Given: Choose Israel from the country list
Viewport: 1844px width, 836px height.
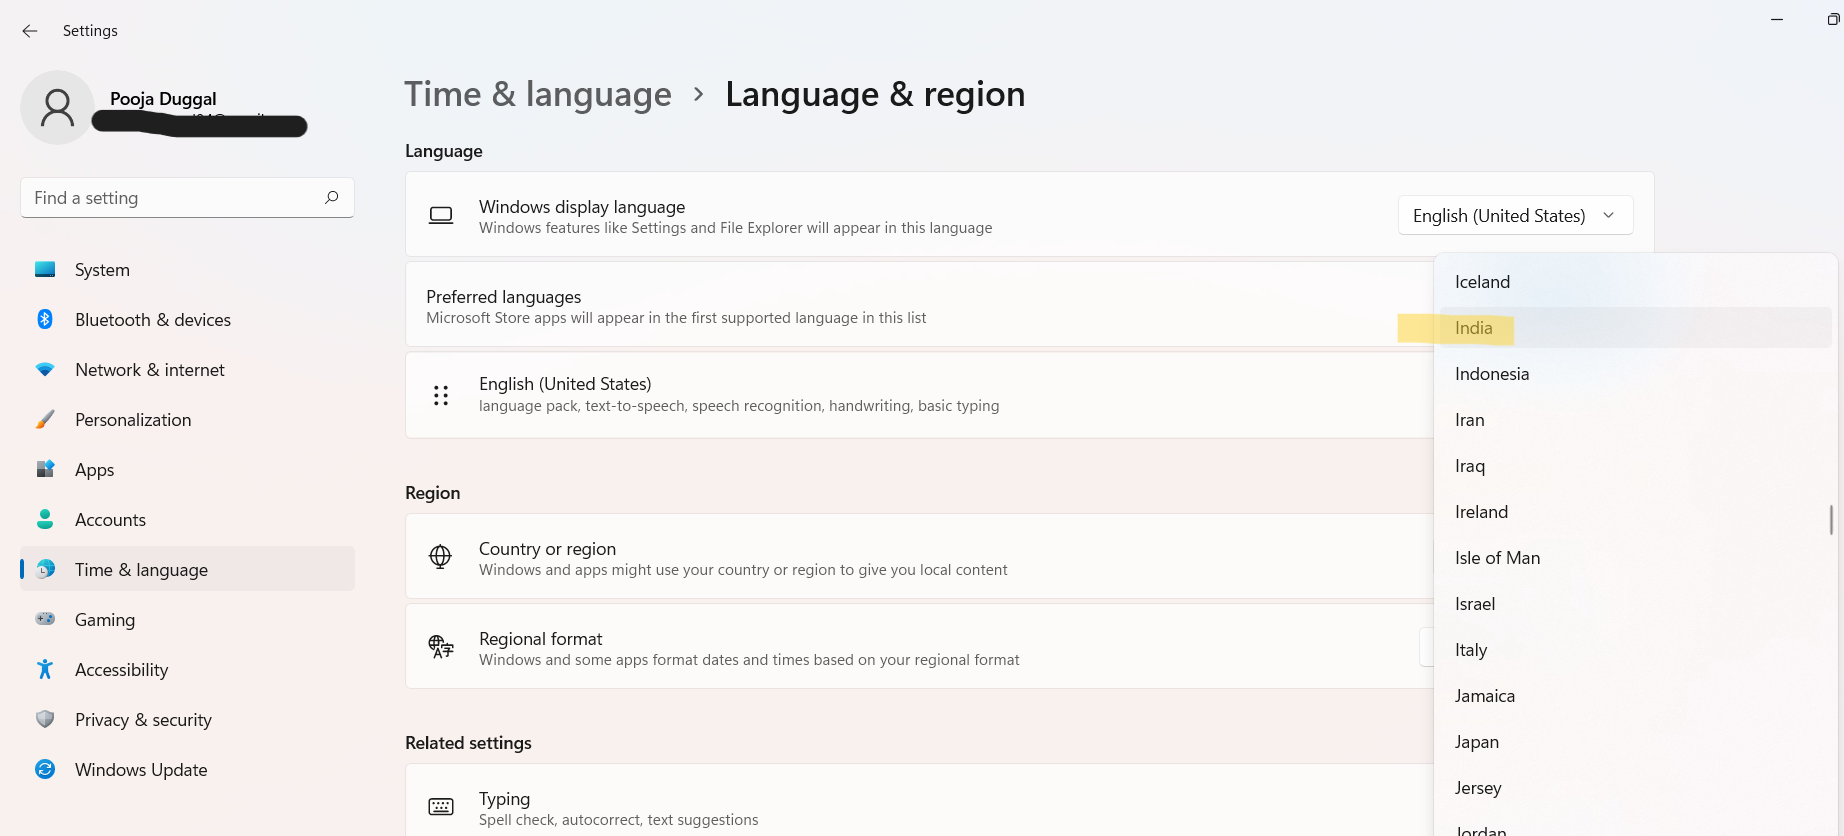Looking at the screenshot, I should click(x=1635, y=603).
